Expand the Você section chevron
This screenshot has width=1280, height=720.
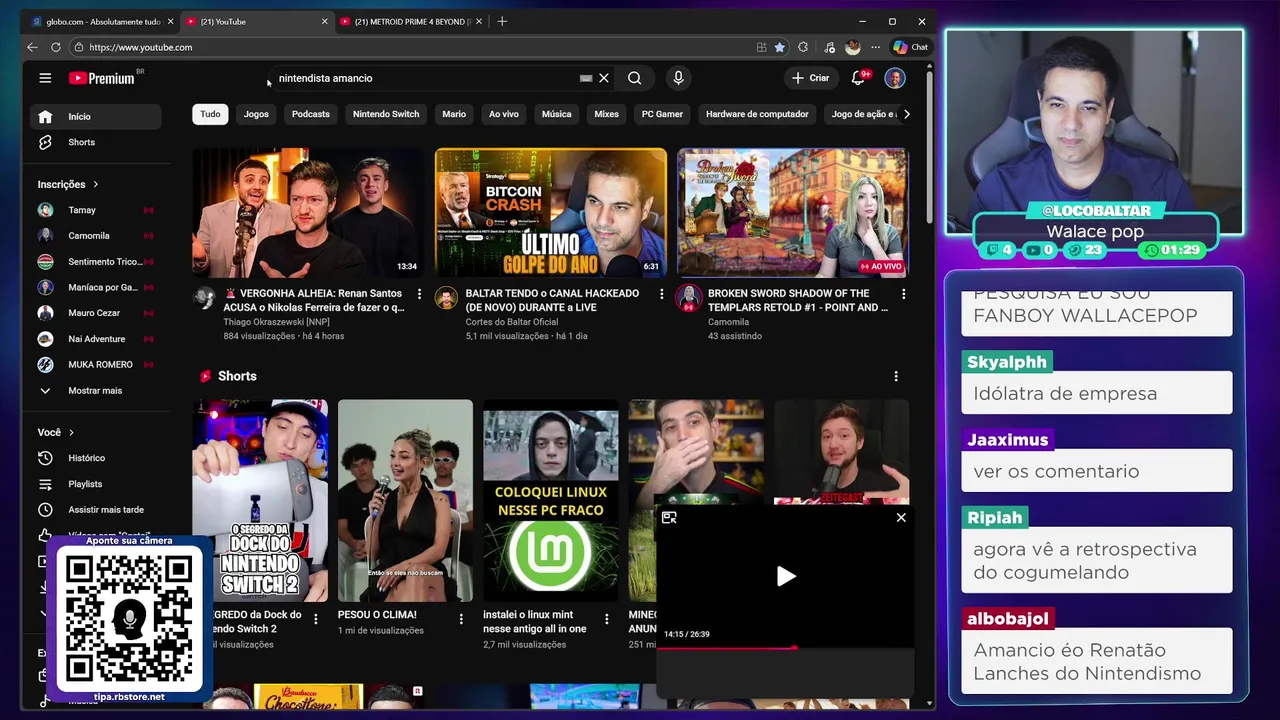click(x=71, y=433)
